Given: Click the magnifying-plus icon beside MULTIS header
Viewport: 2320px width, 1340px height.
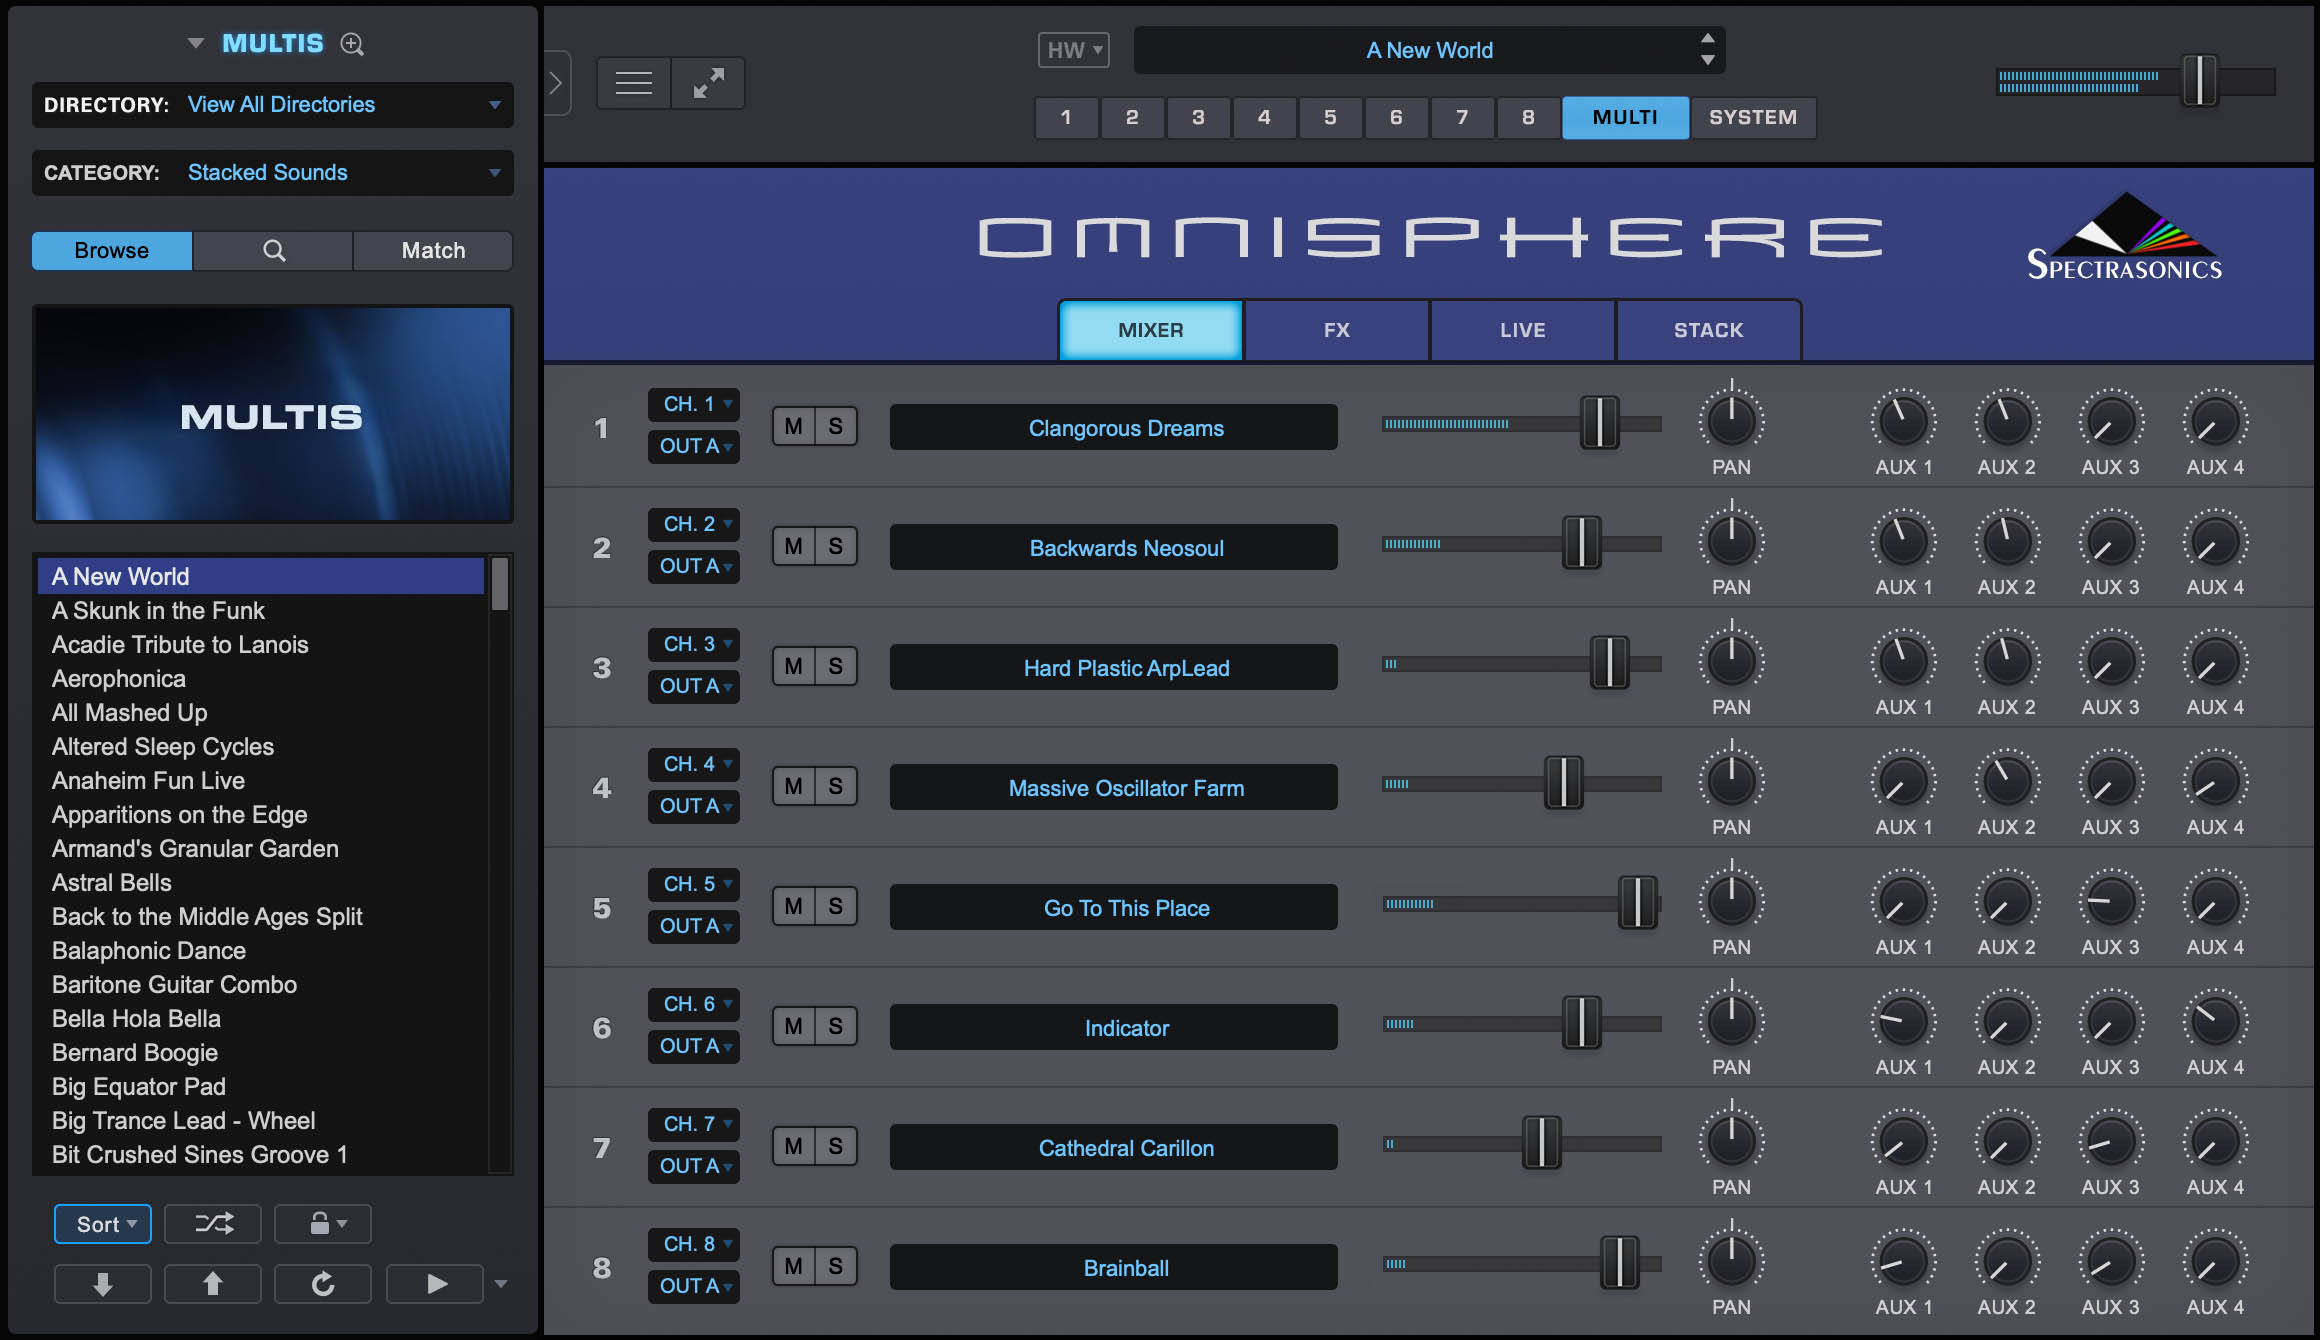Looking at the screenshot, I should point(351,44).
